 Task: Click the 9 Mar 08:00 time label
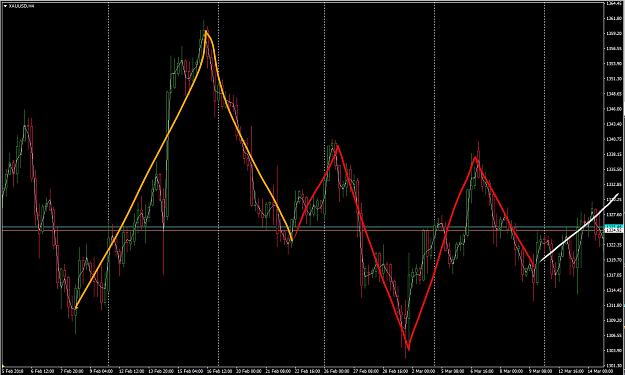(540, 371)
